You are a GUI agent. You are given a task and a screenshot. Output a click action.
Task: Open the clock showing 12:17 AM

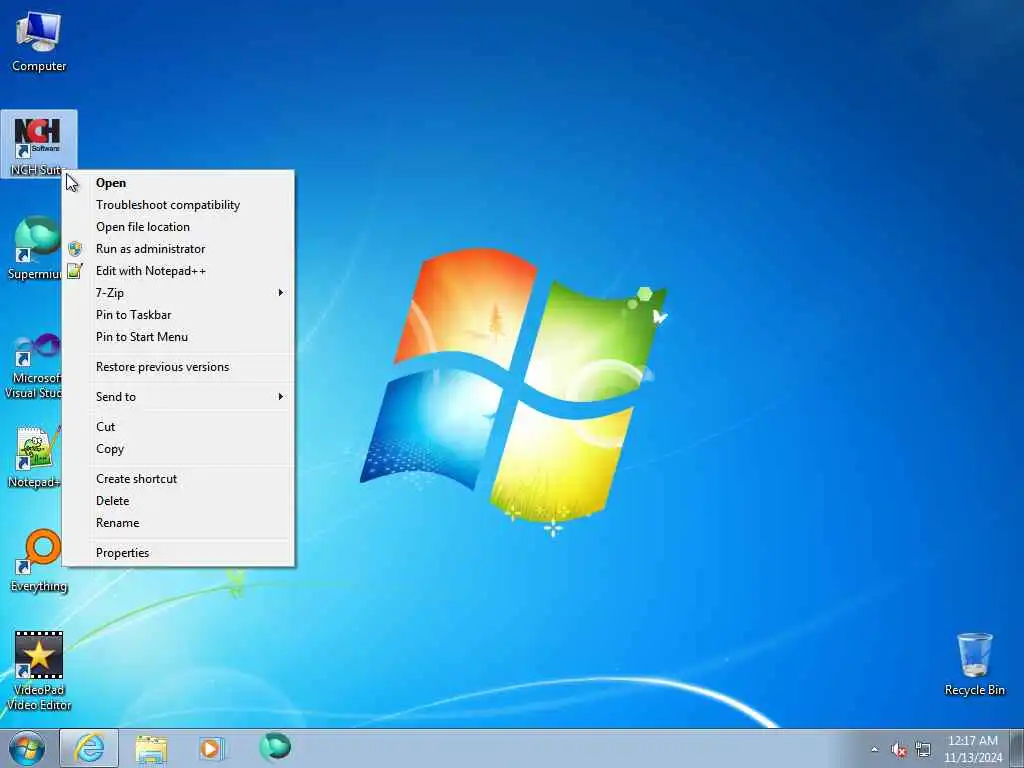pos(972,749)
